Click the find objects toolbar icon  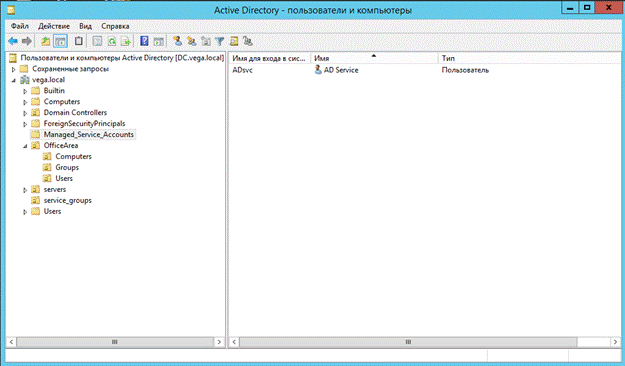234,41
